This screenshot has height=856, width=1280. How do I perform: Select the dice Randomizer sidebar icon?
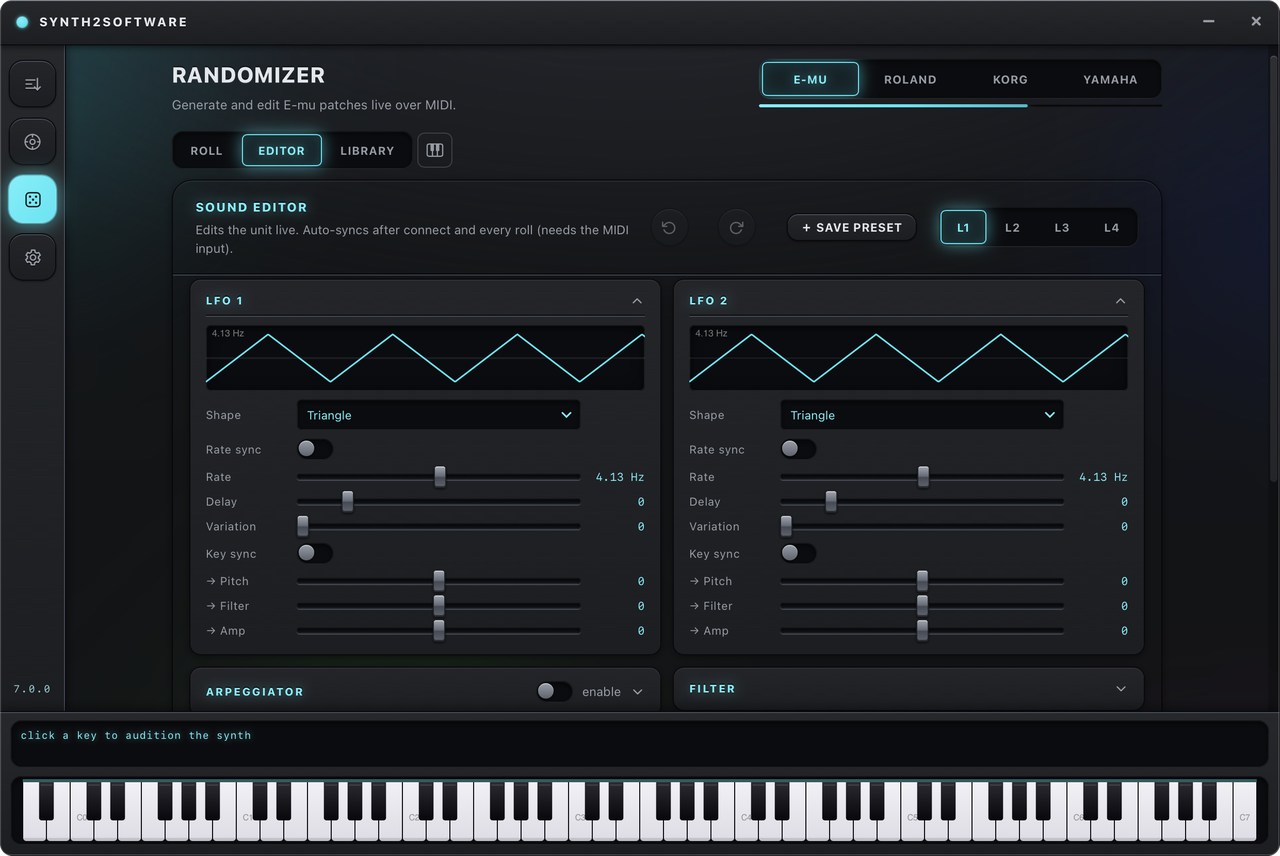(32, 200)
